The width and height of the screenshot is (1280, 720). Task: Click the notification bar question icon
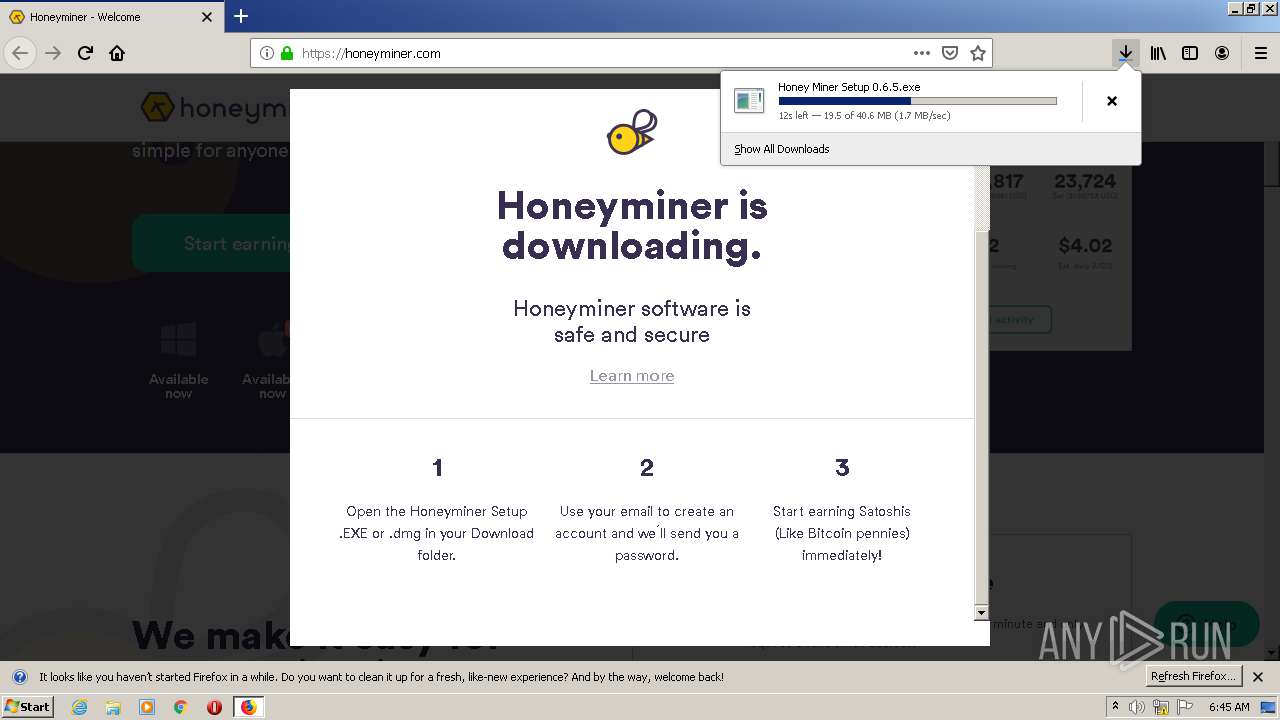(19, 677)
